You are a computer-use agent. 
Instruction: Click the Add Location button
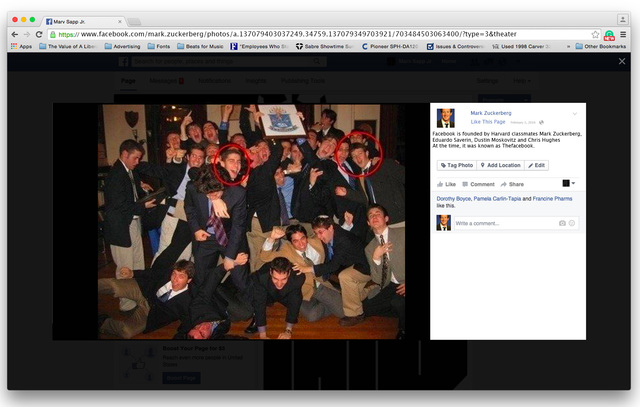point(500,165)
